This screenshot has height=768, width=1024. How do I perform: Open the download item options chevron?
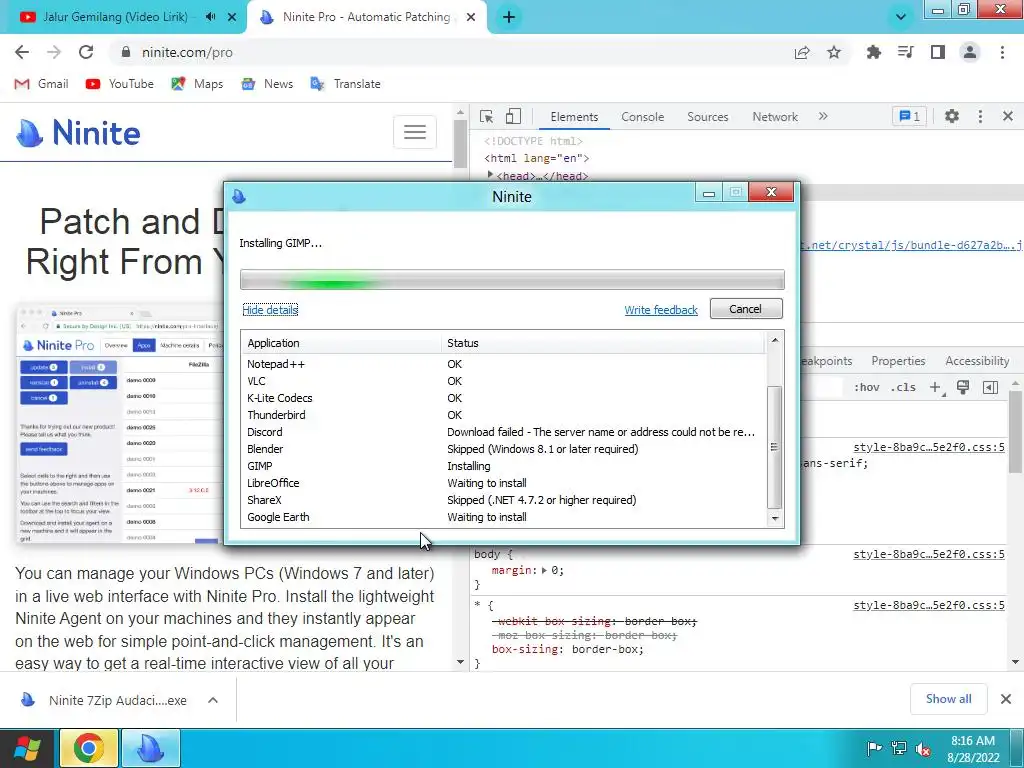click(213, 700)
